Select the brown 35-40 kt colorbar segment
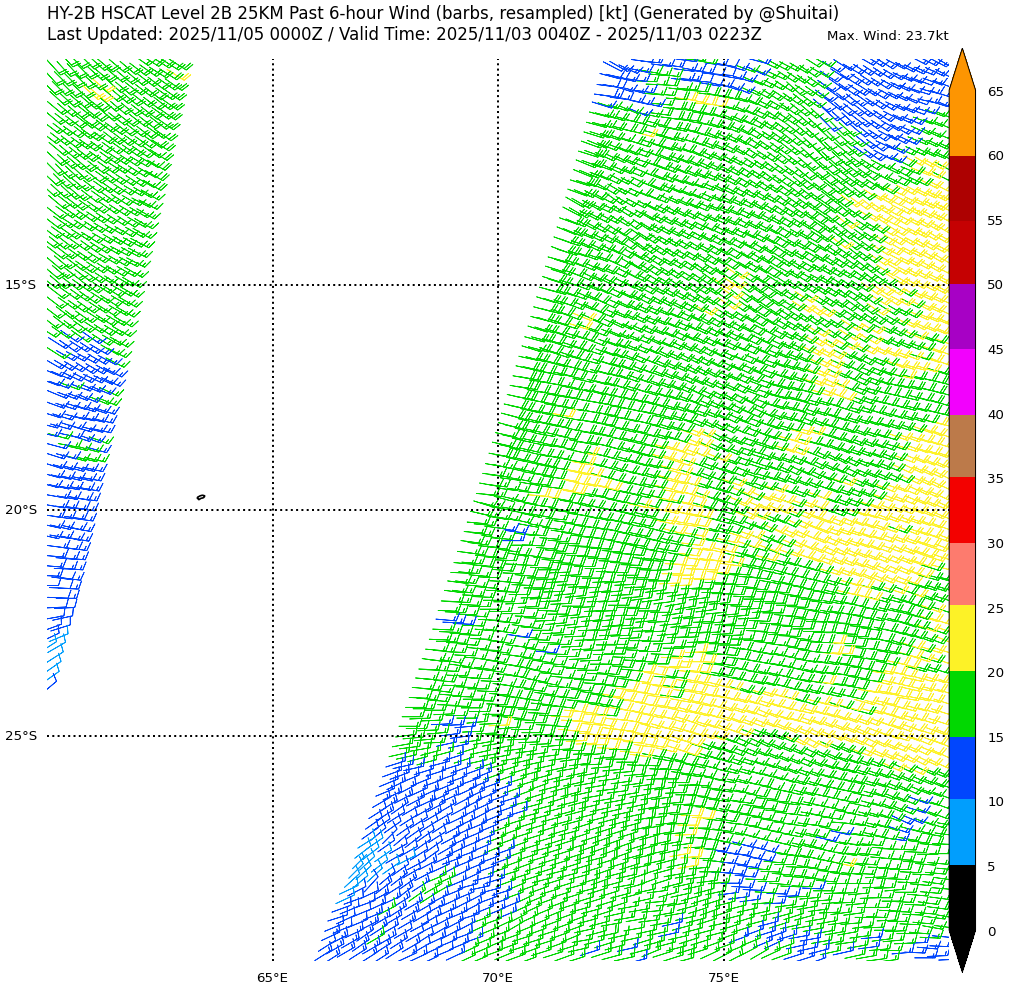The height and width of the screenshot is (989, 1009). pos(961,446)
